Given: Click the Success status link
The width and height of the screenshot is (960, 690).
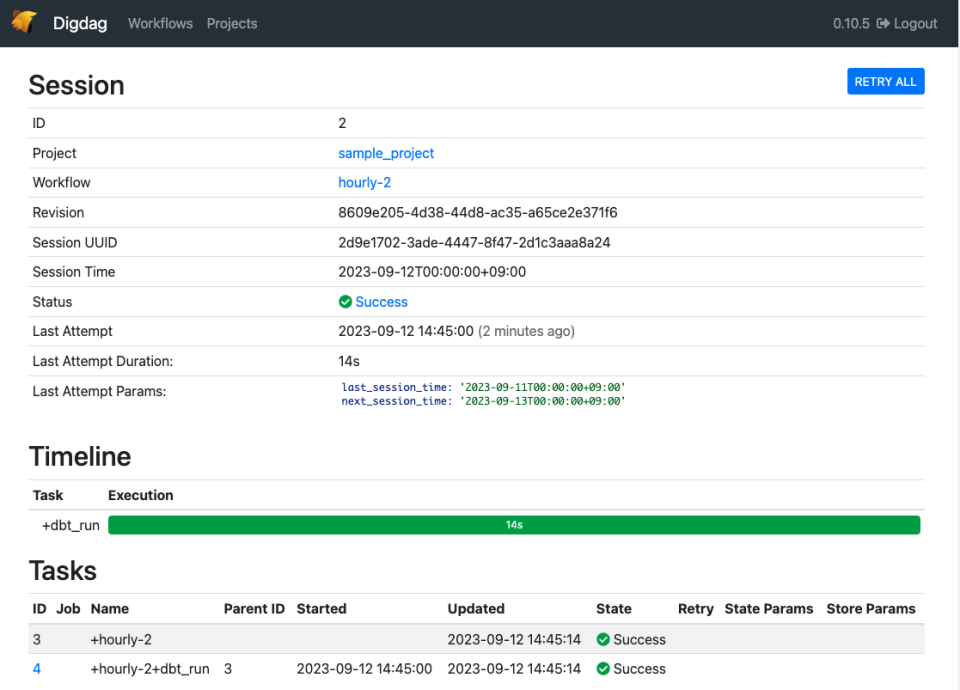Looking at the screenshot, I should (x=381, y=301).
